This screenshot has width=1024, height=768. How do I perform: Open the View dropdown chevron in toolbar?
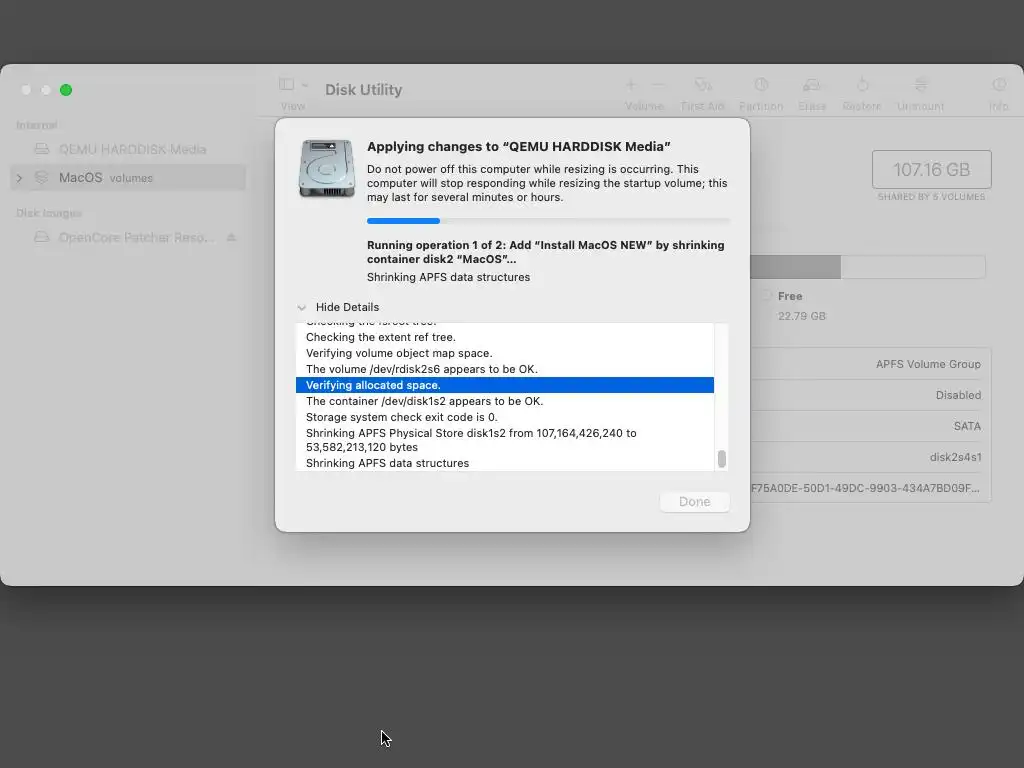coord(304,85)
